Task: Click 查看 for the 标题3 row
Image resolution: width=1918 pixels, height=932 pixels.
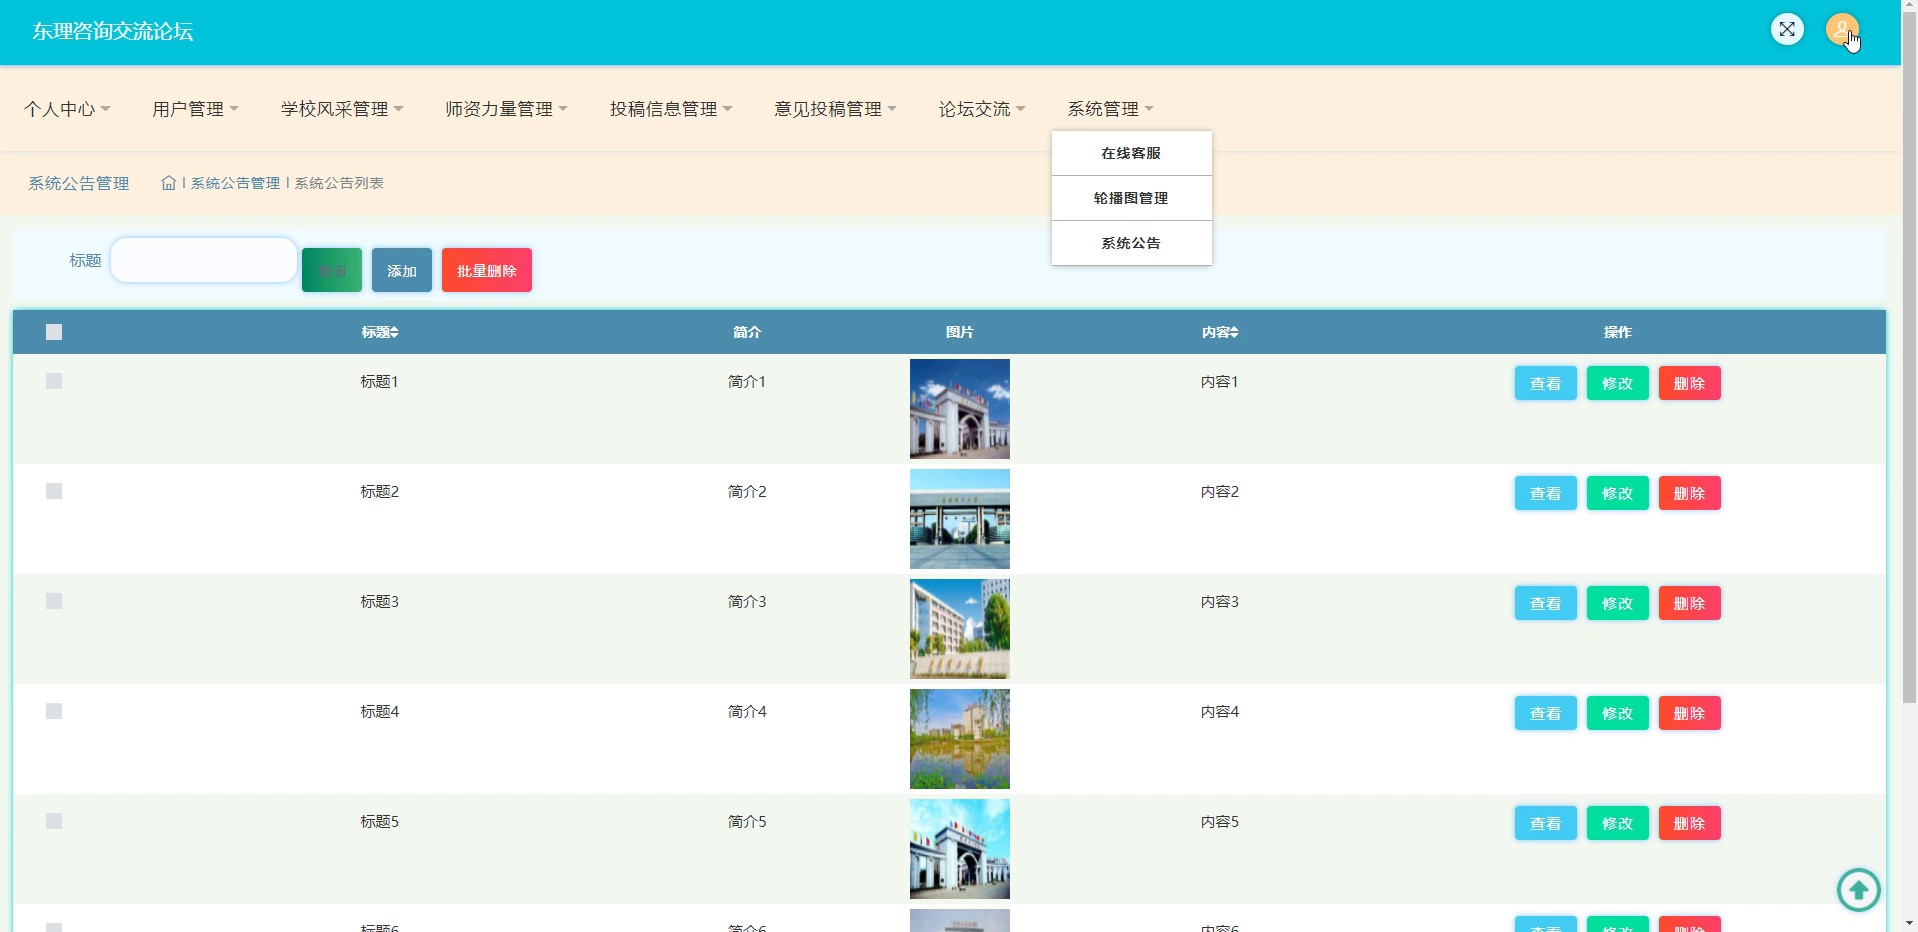Action: pyautogui.click(x=1545, y=603)
